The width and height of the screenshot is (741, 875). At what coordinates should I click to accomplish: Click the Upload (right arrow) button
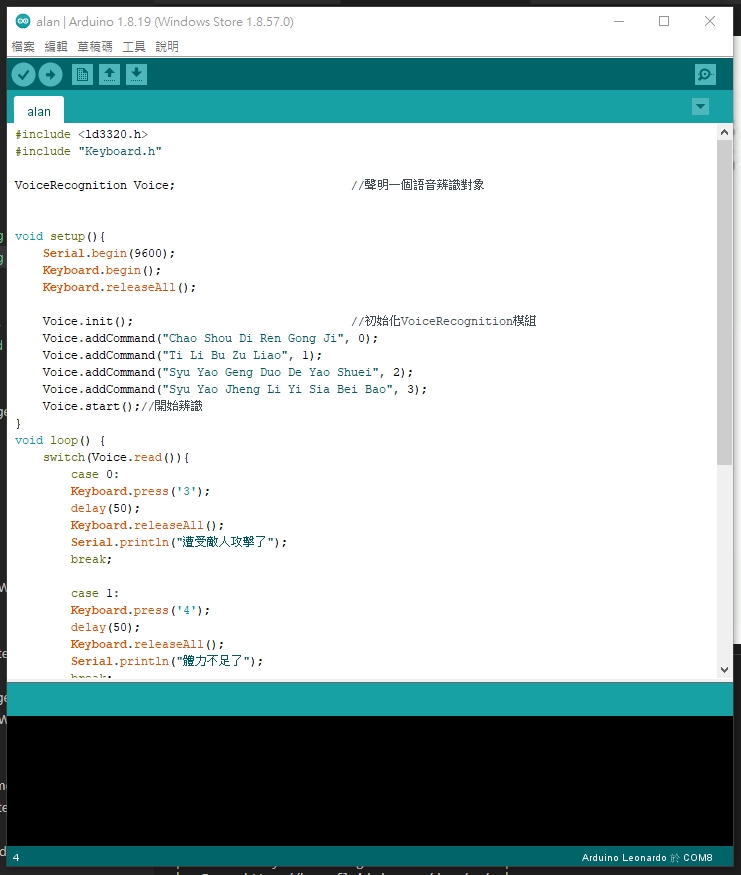pyautogui.click(x=50, y=74)
